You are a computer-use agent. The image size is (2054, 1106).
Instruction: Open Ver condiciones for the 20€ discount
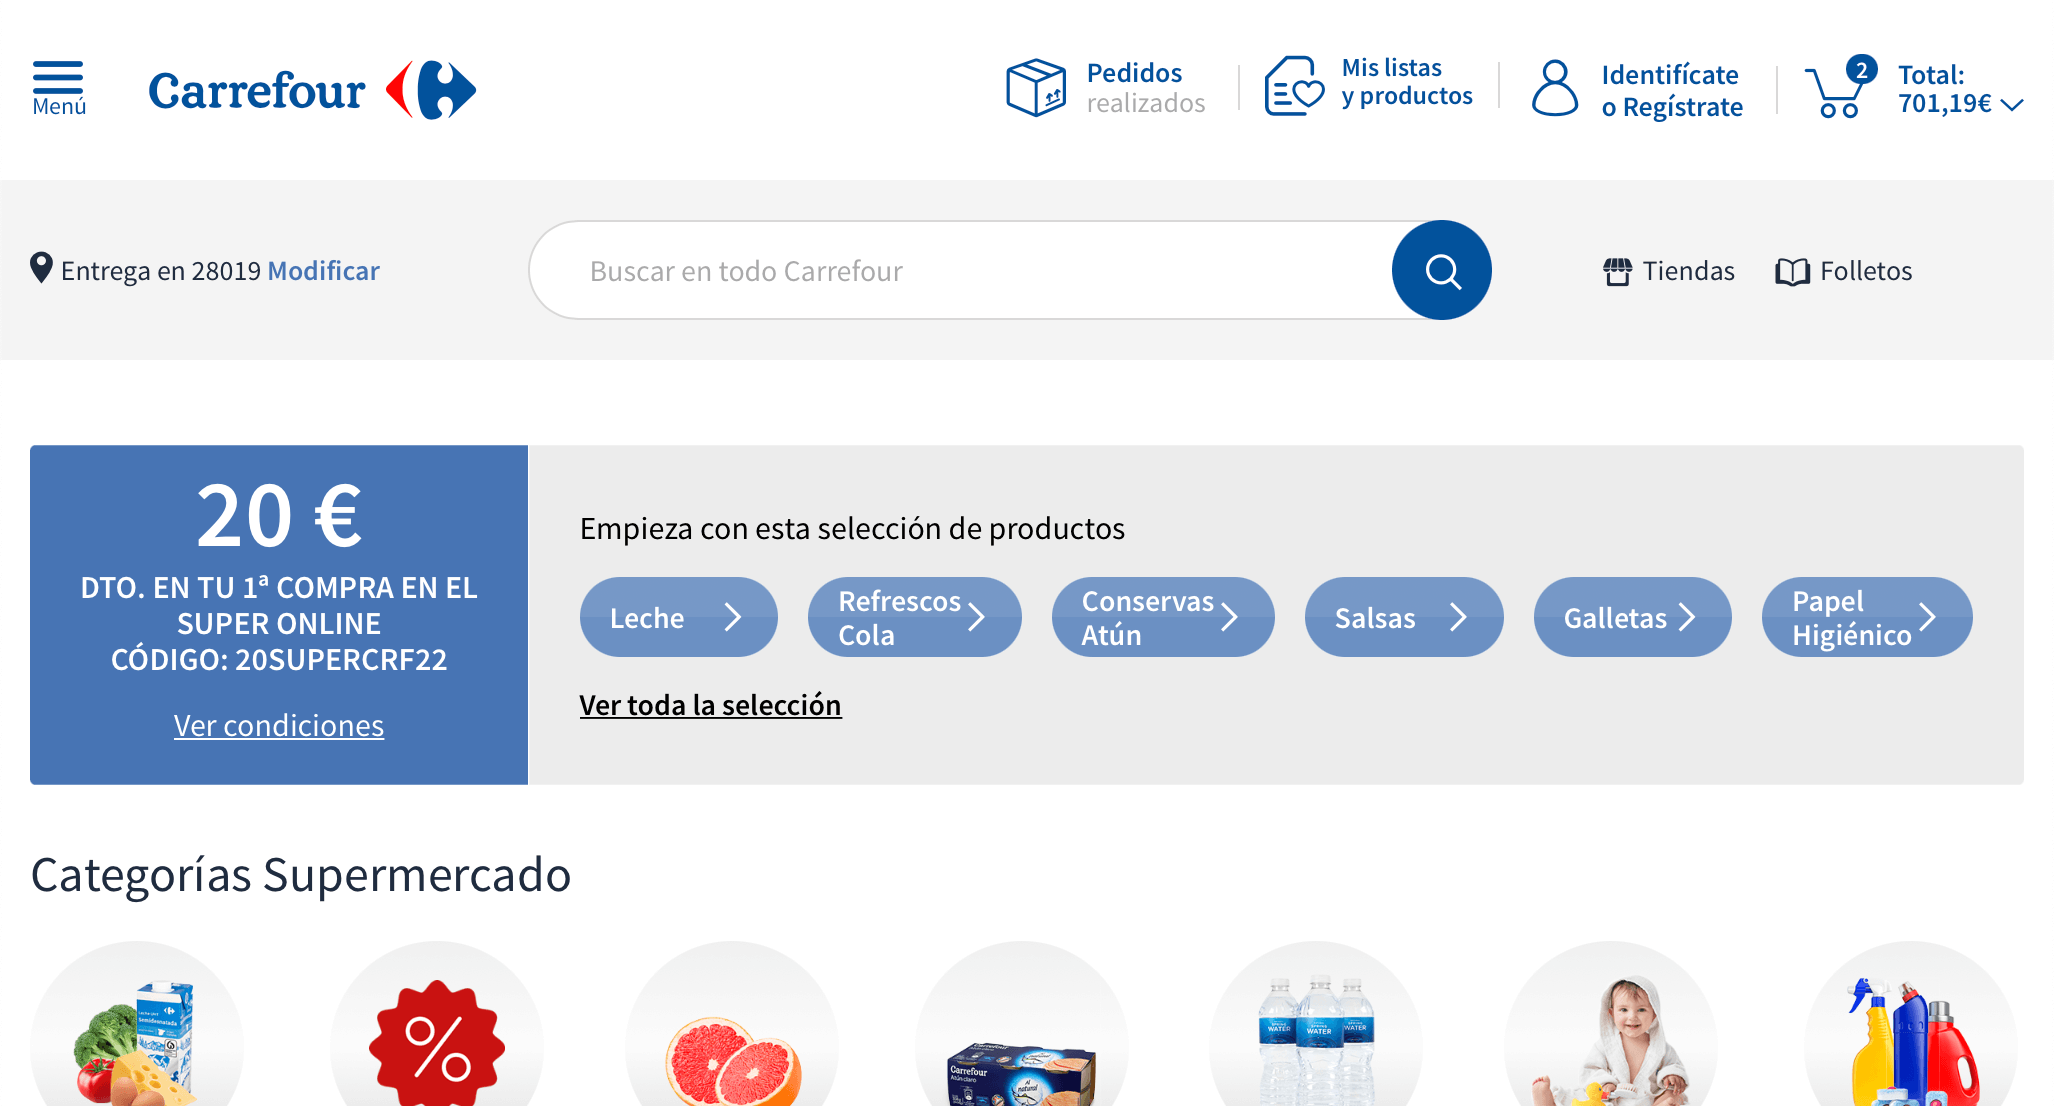(x=279, y=725)
